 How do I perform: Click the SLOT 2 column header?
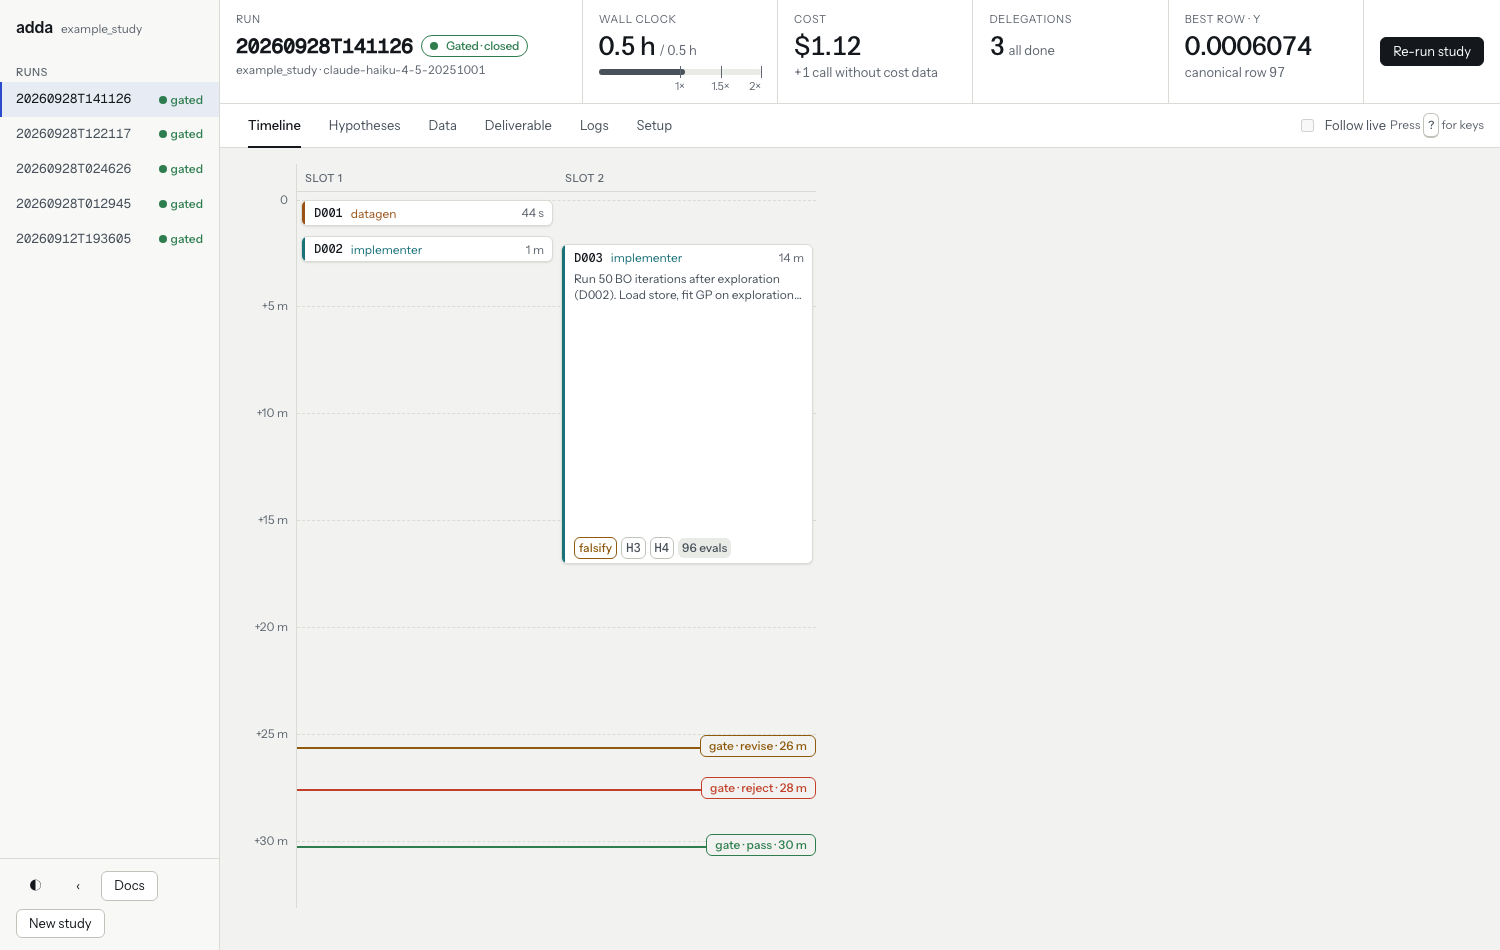[584, 178]
